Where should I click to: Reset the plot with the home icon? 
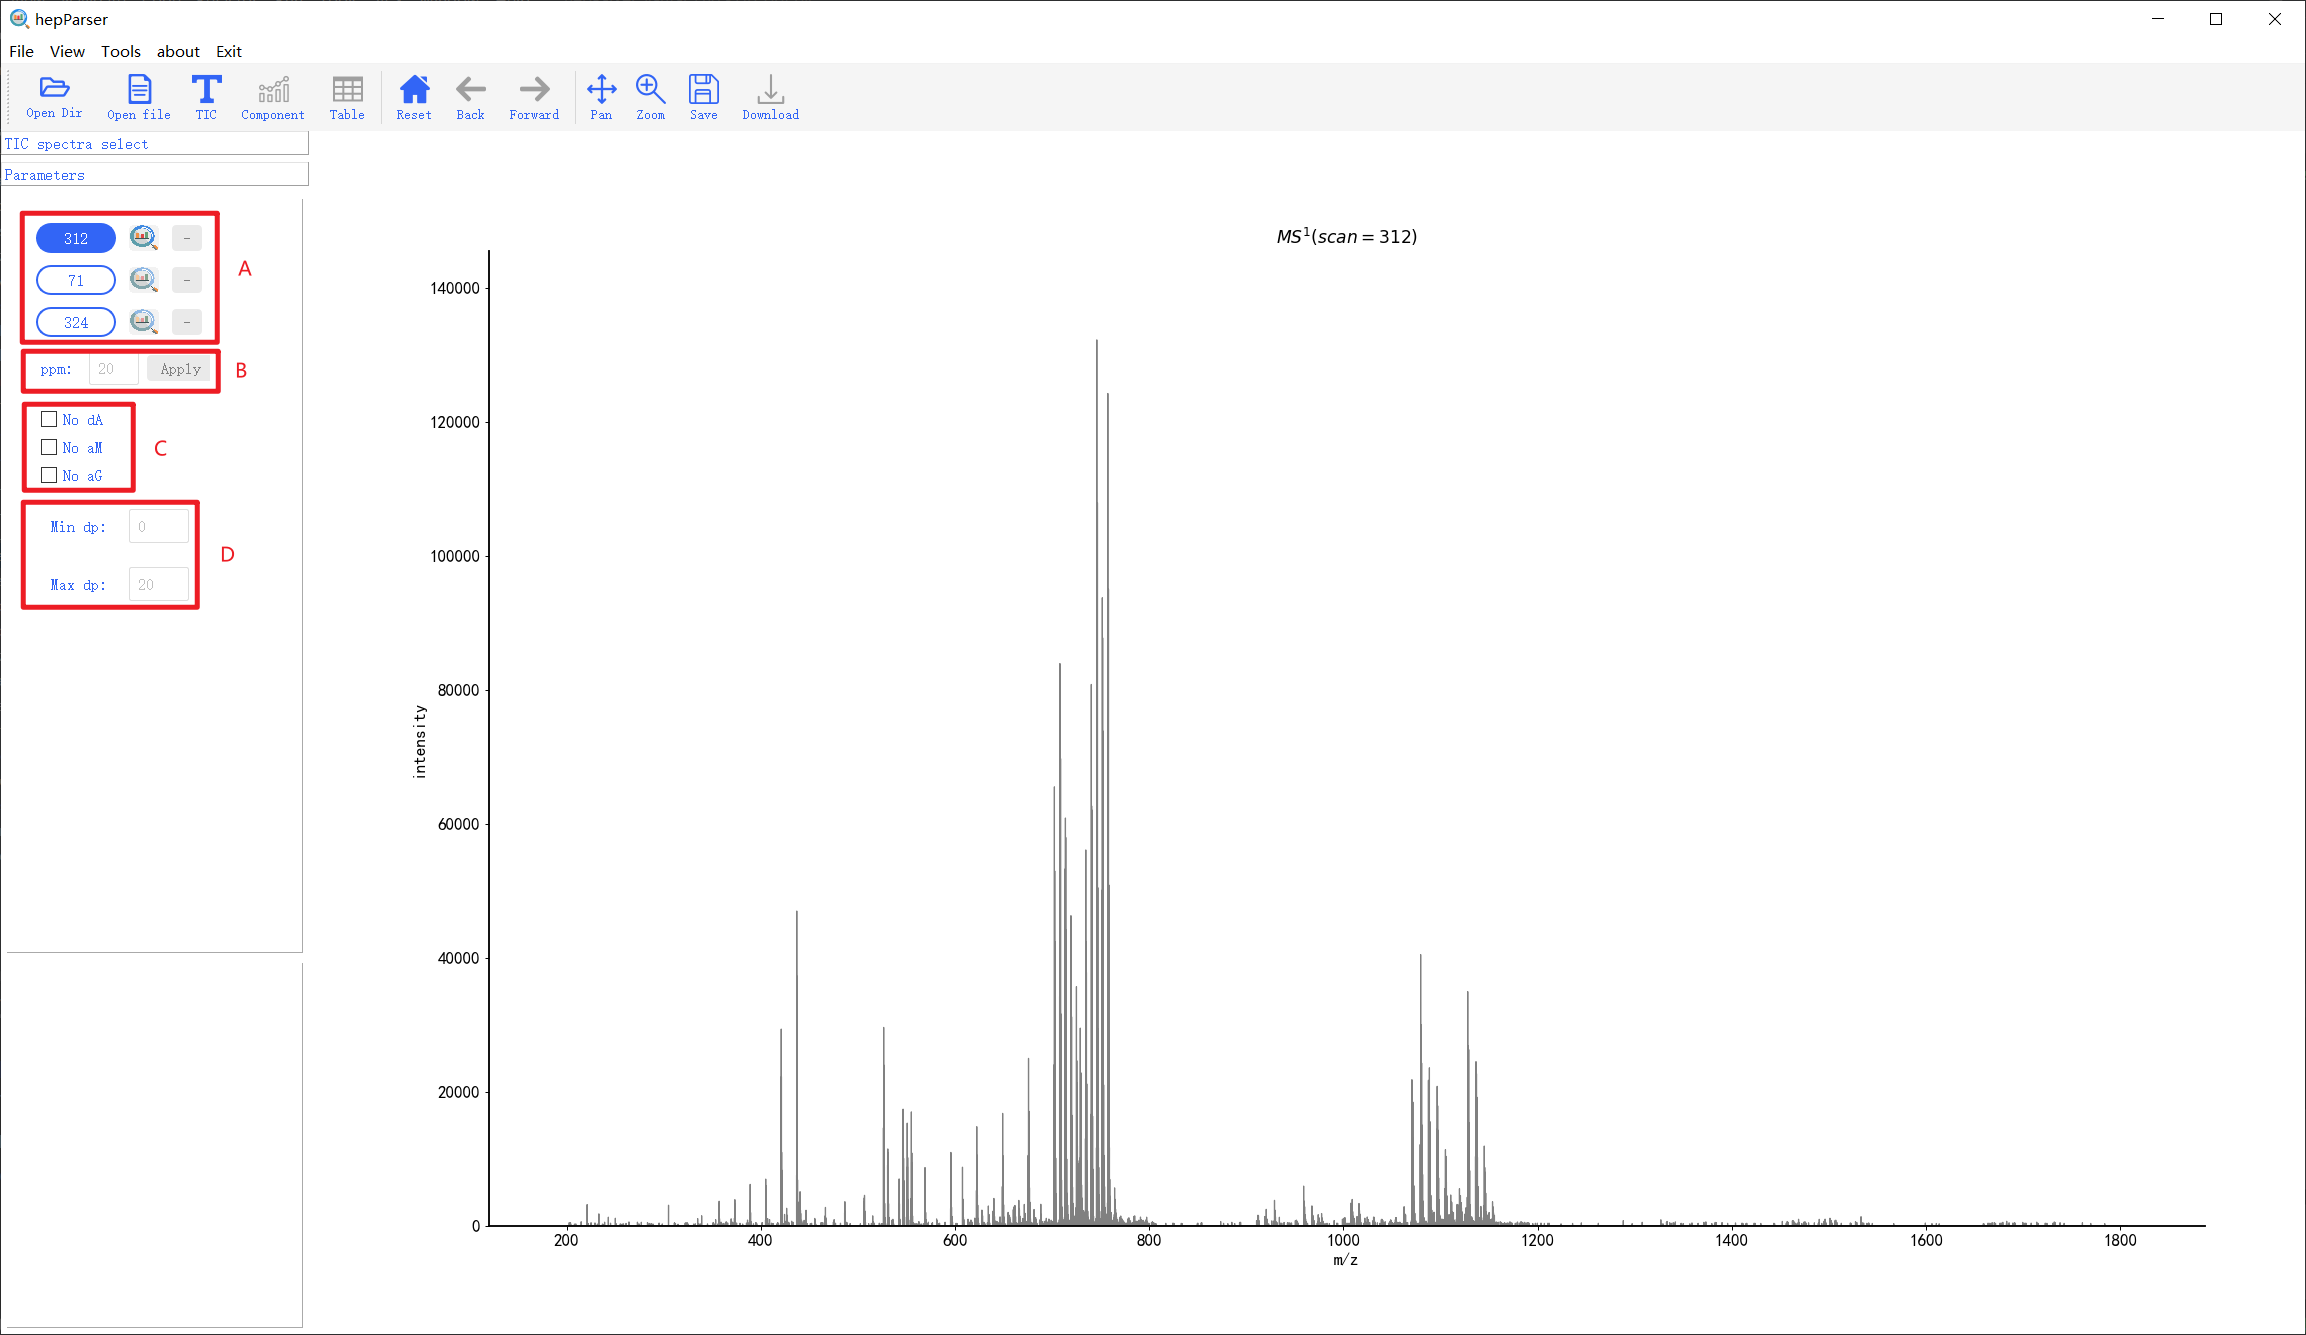tap(414, 97)
